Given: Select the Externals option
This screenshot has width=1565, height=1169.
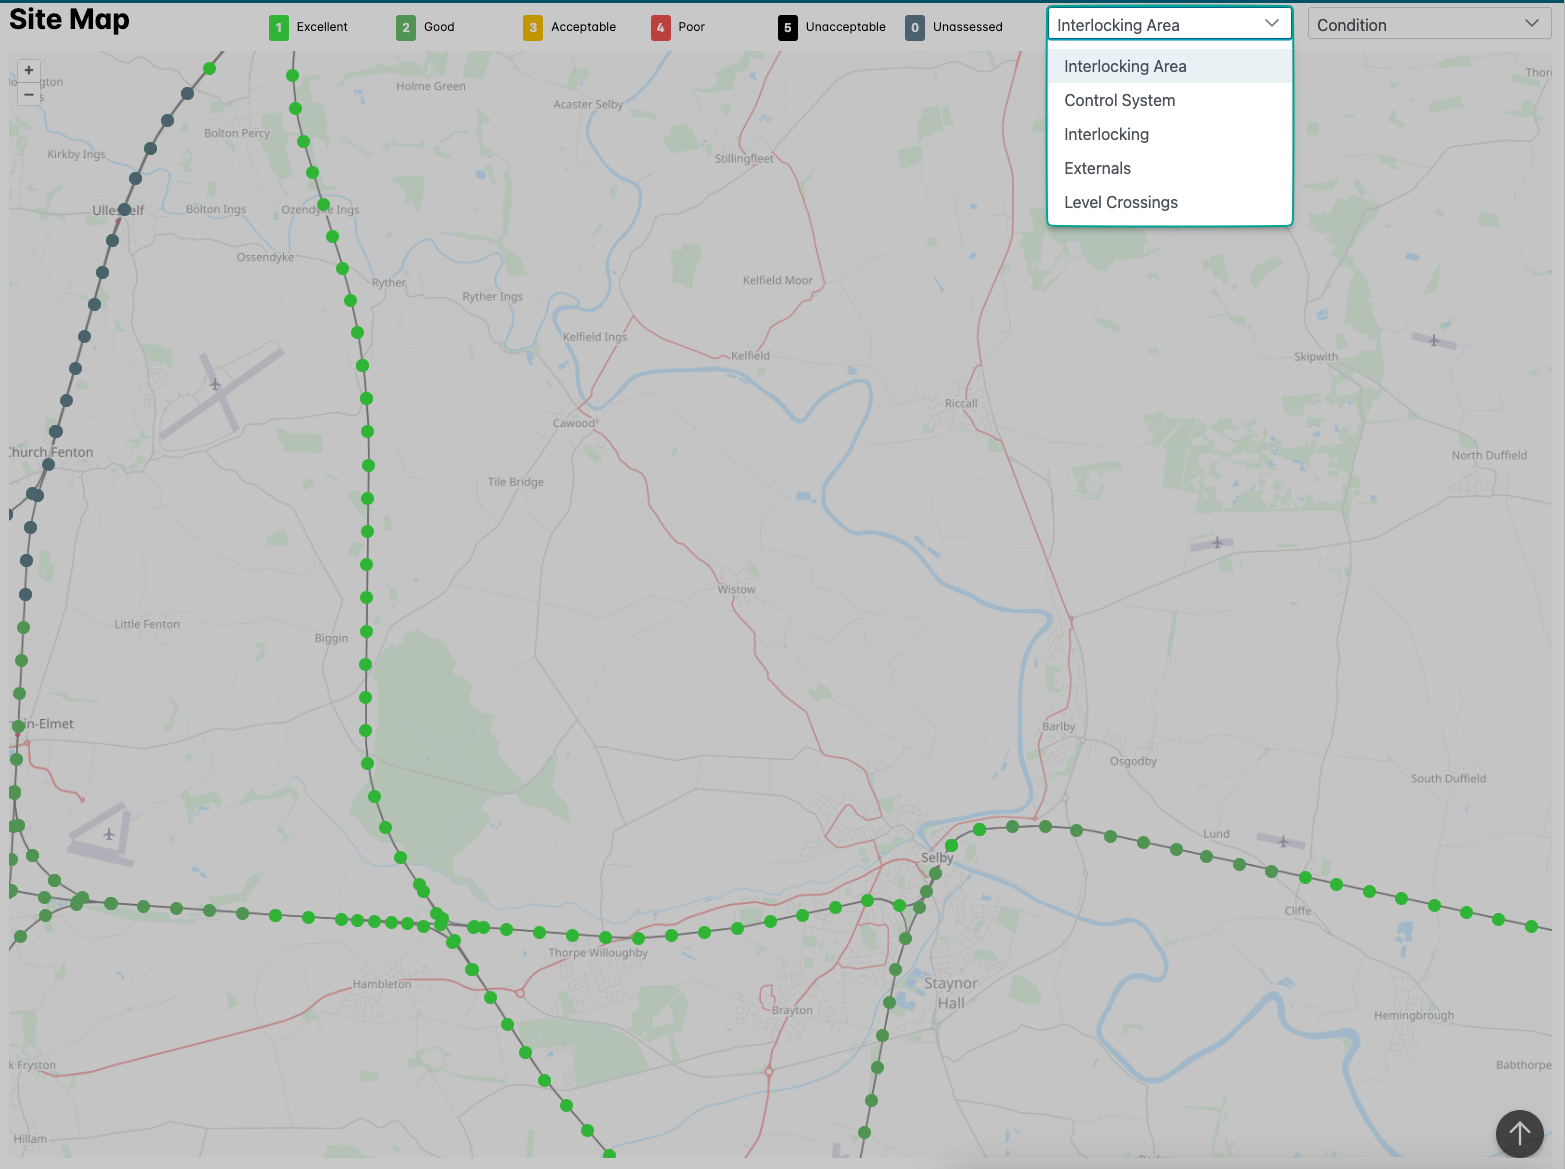Looking at the screenshot, I should pyautogui.click(x=1097, y=168).
